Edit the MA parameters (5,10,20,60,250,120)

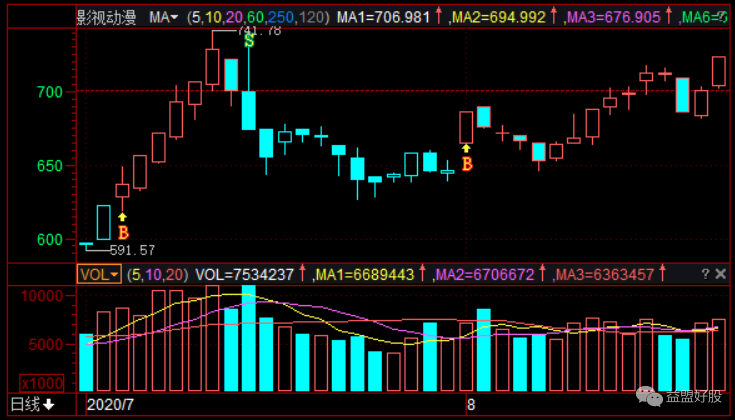point(257,17)
